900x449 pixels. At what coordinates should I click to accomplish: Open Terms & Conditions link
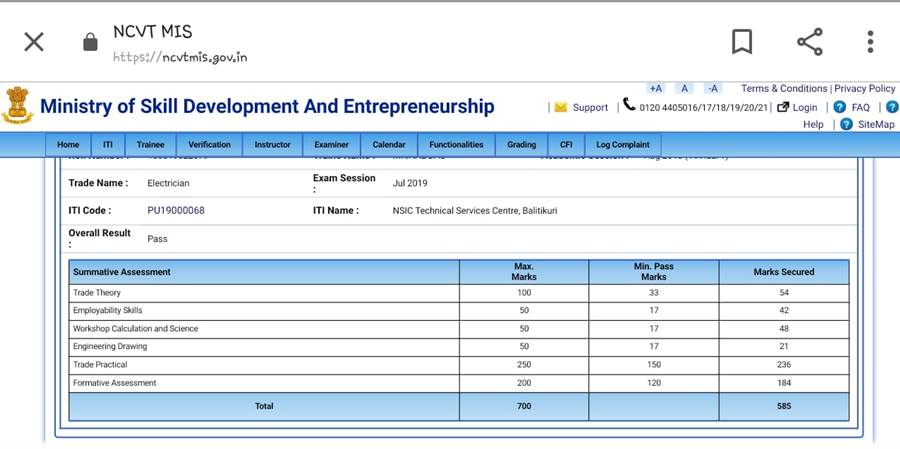pyautogui.click(x=784, y=88)
